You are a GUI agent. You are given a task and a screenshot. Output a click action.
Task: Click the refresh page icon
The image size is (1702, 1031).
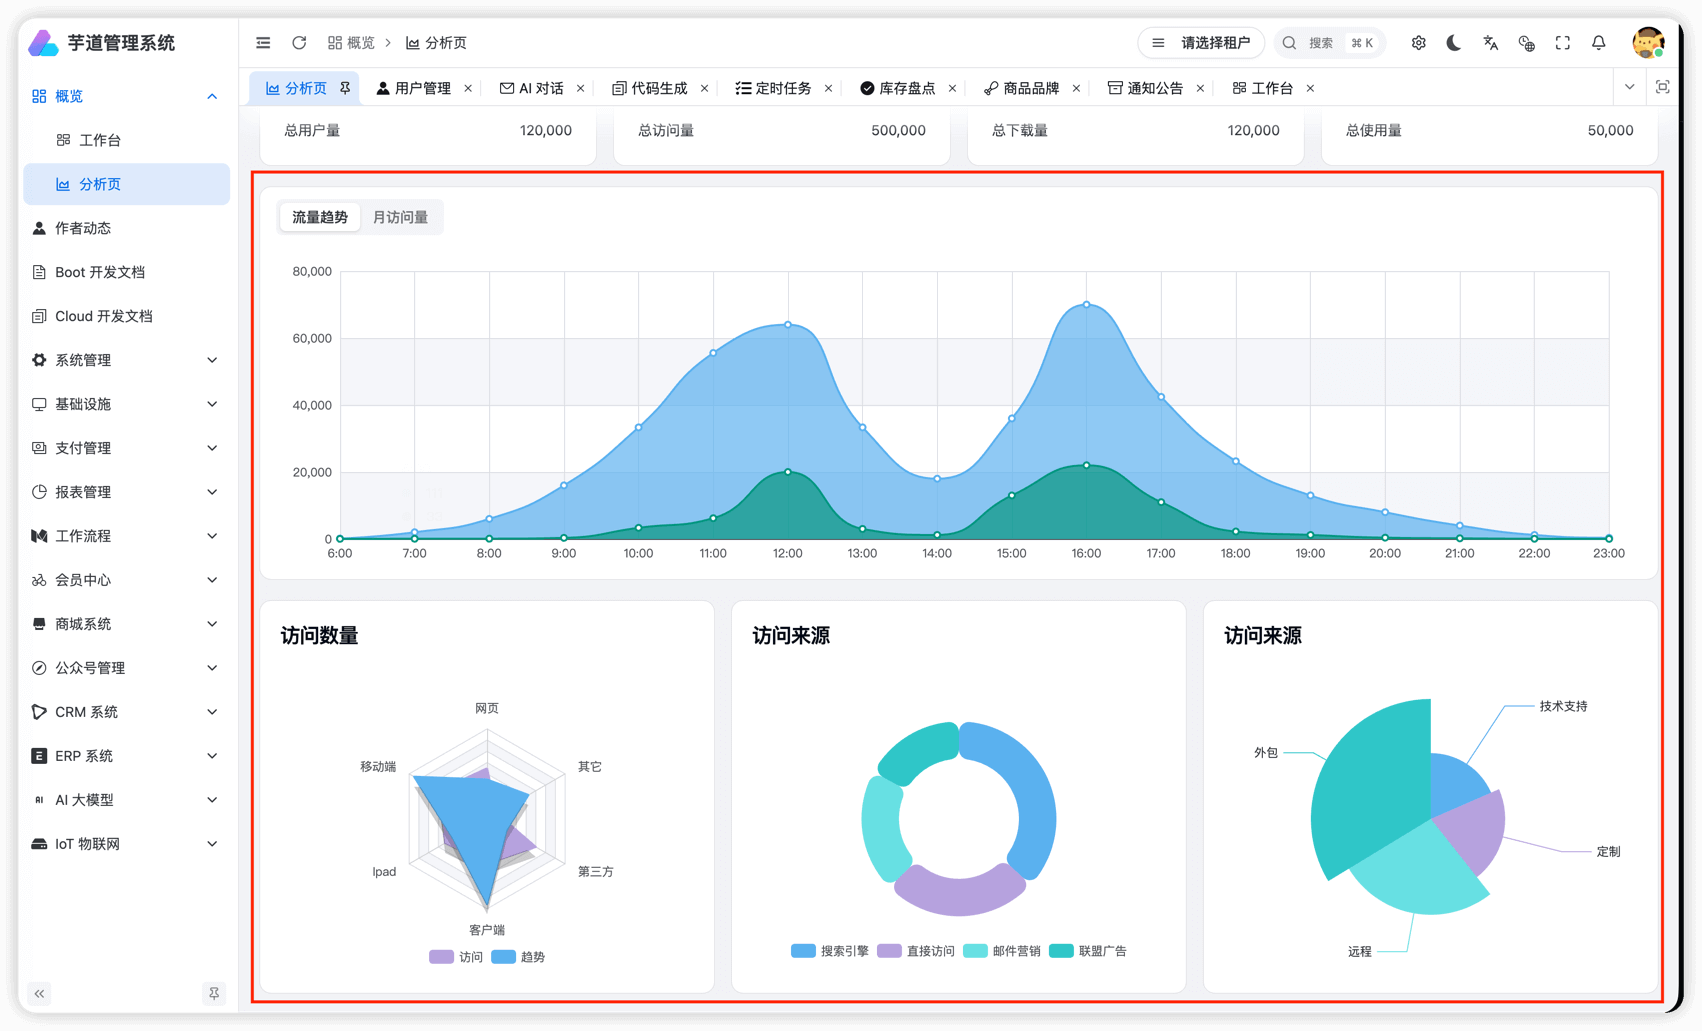pyautogui.click(x=299, y=43)
